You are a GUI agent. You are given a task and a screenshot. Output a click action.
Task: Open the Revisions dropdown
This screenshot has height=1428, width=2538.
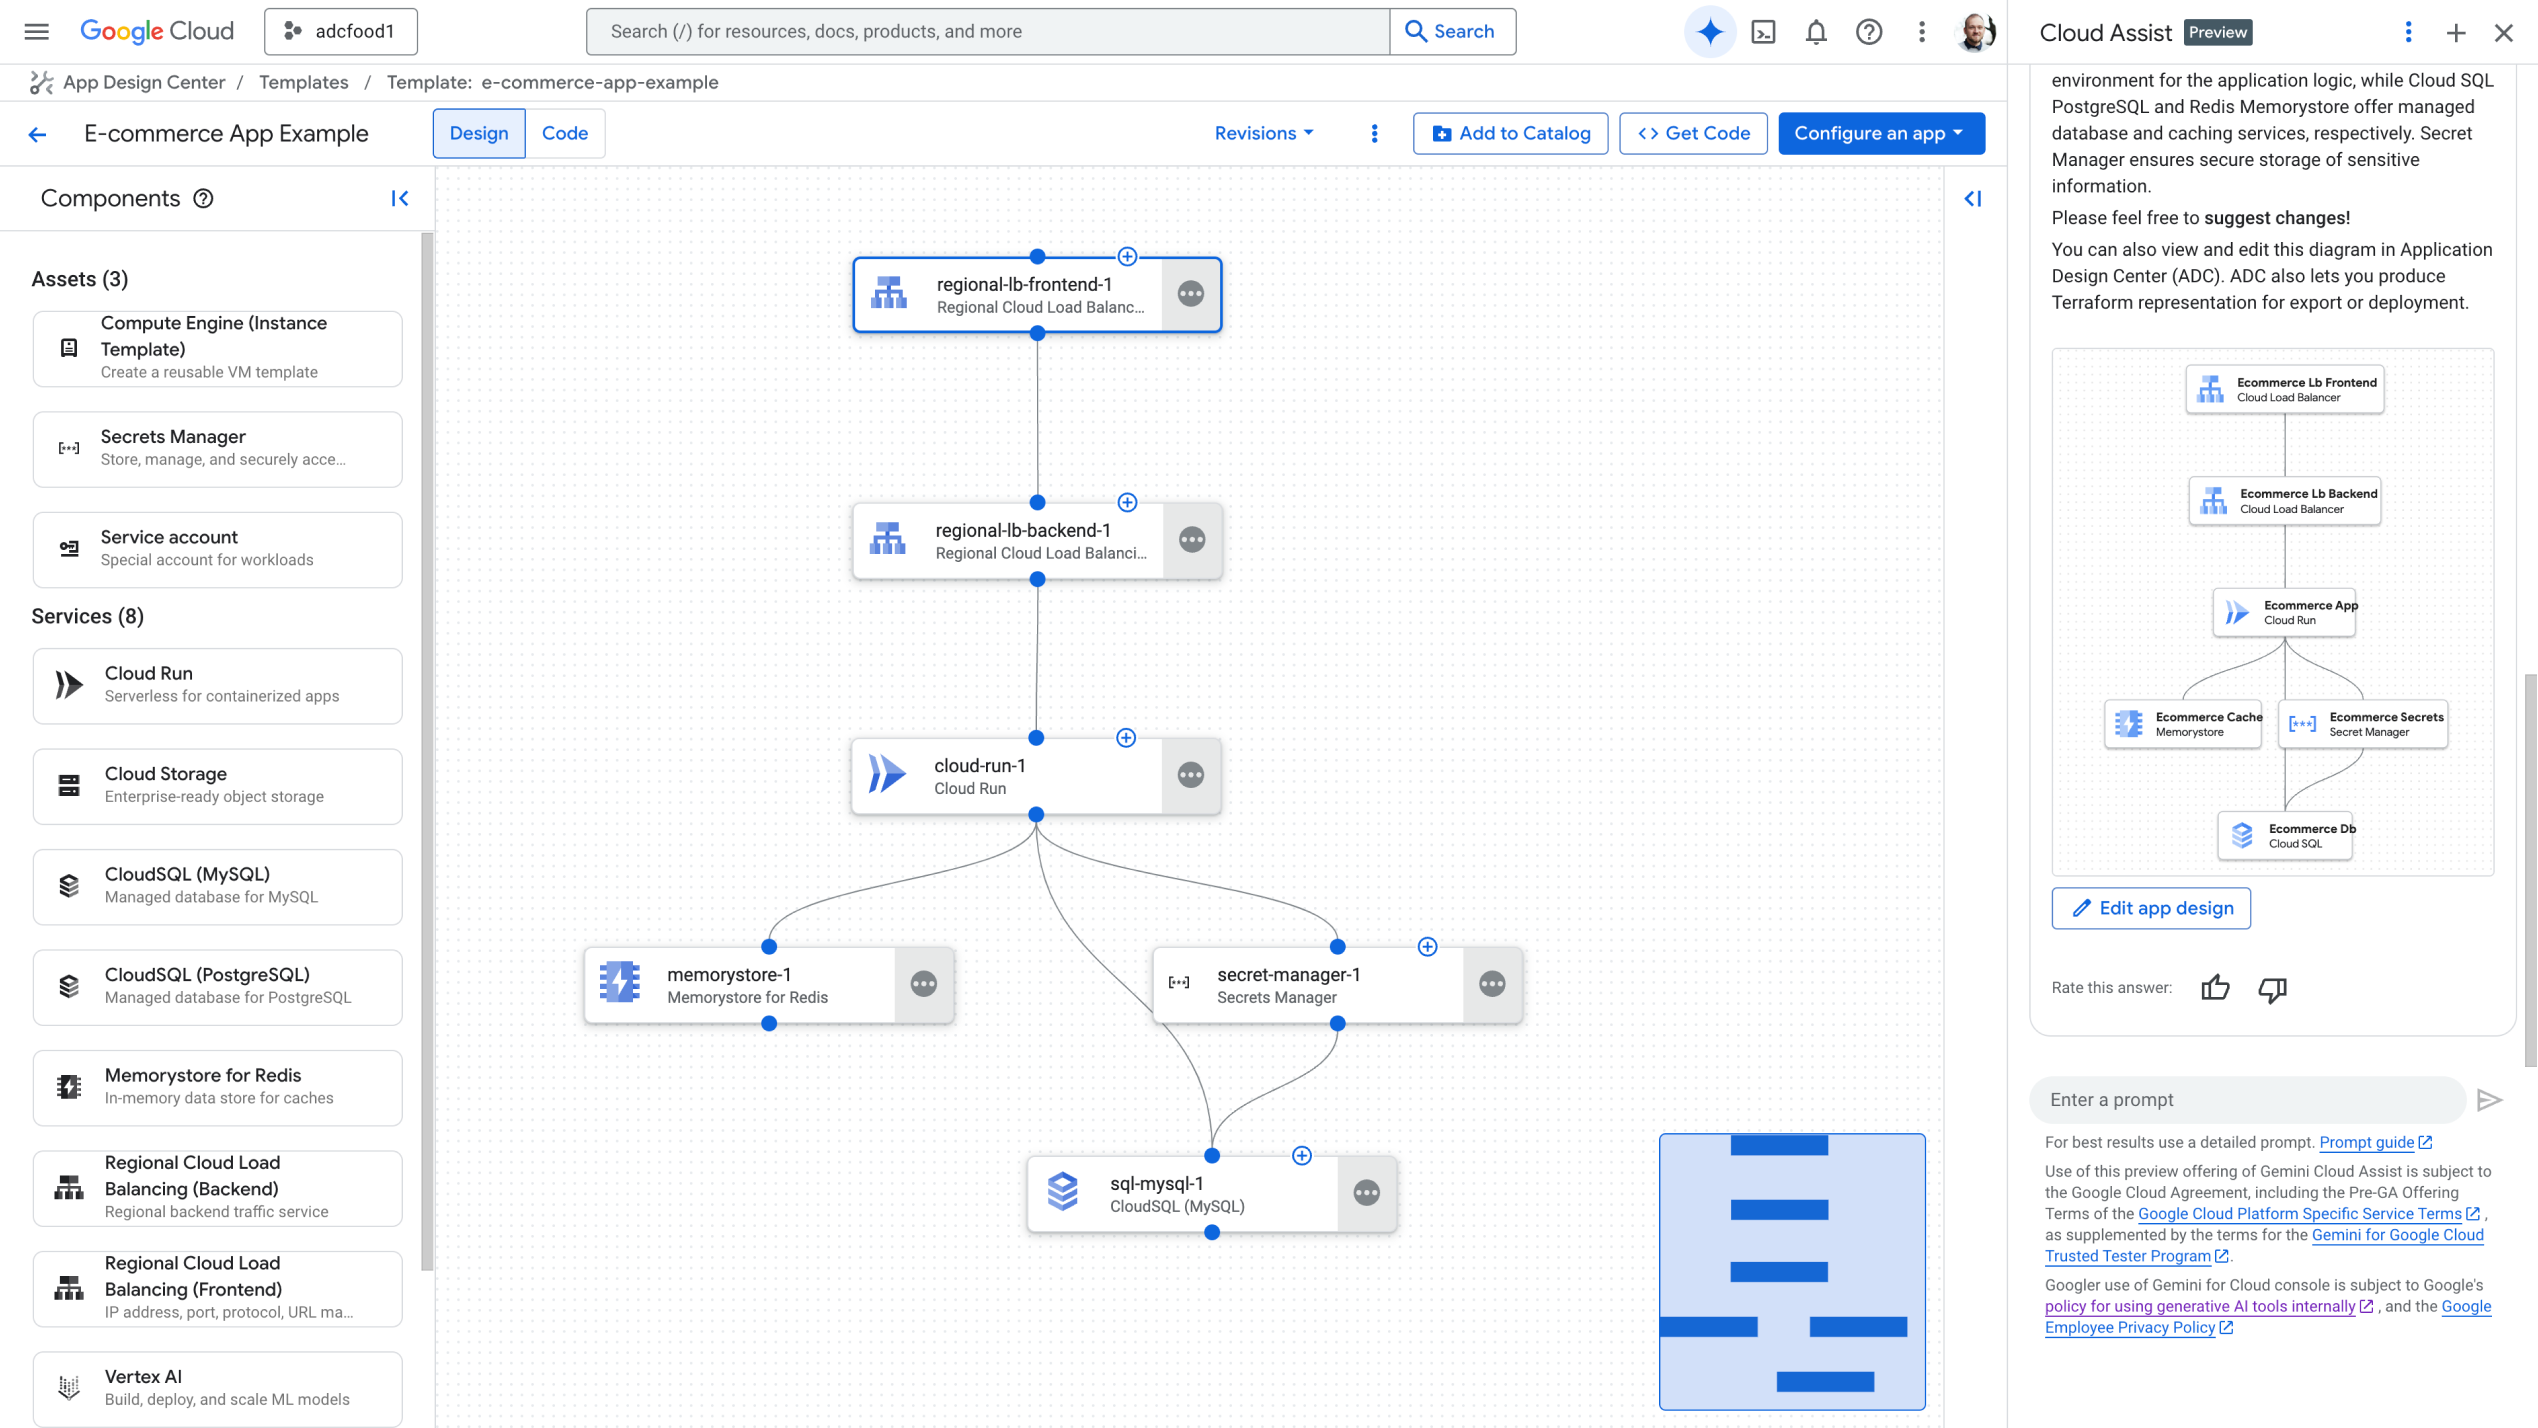coord(1263,133)
